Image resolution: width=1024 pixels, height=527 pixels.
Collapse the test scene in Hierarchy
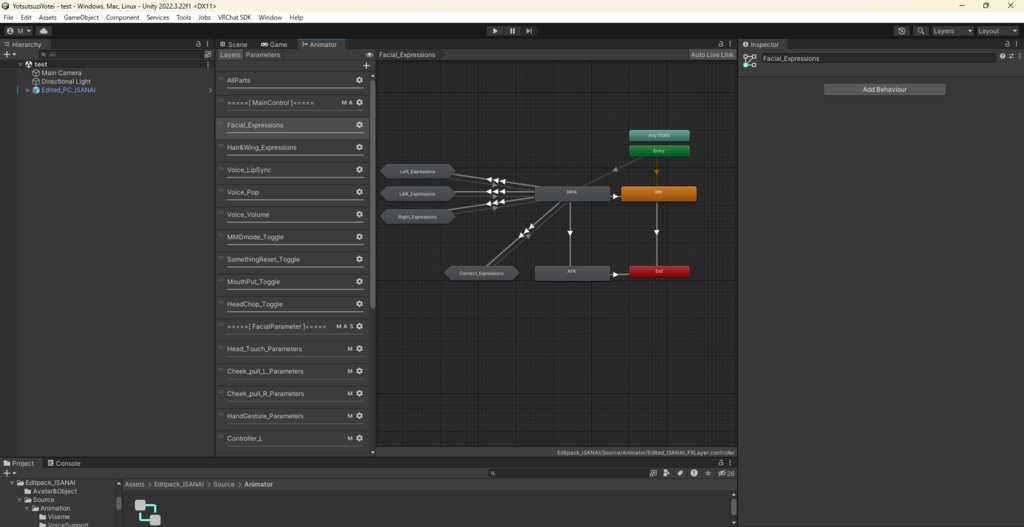point(20,65)
